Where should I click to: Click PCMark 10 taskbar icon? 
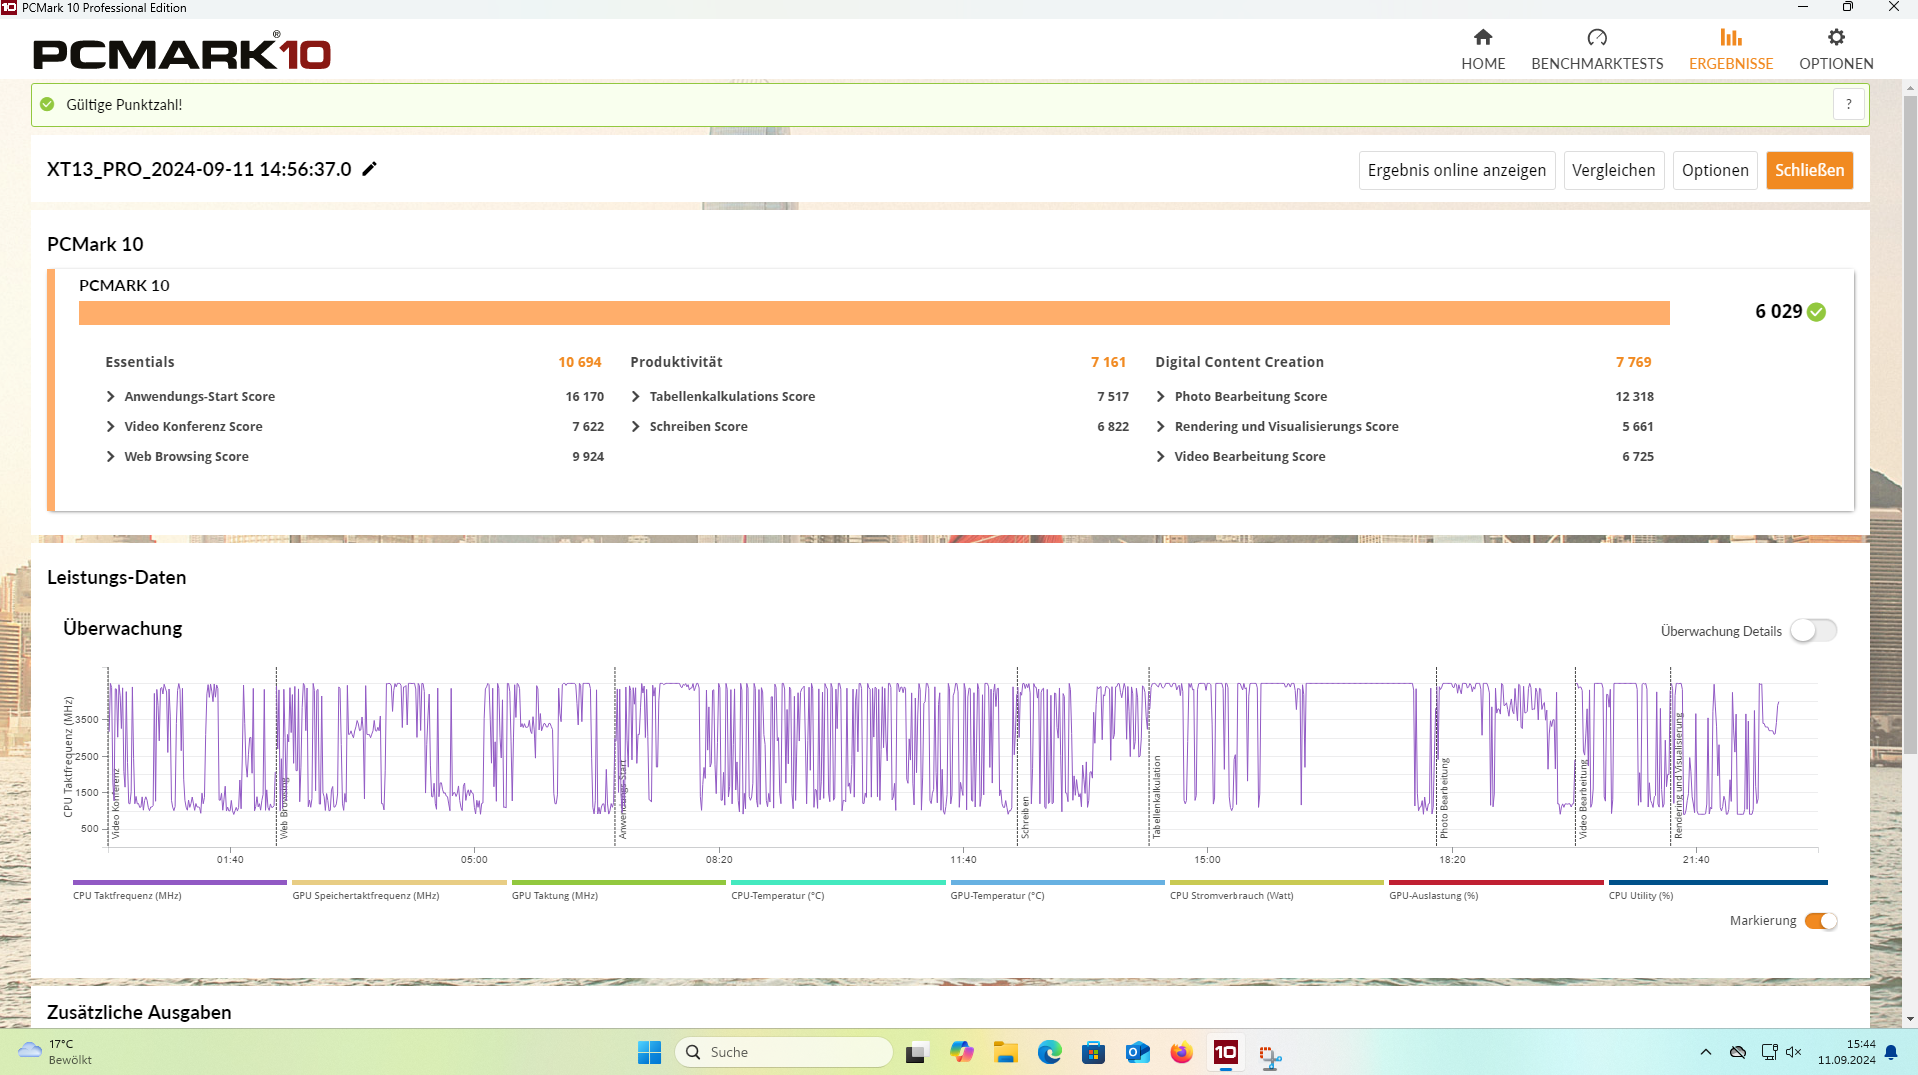tap(1225, 1052)
